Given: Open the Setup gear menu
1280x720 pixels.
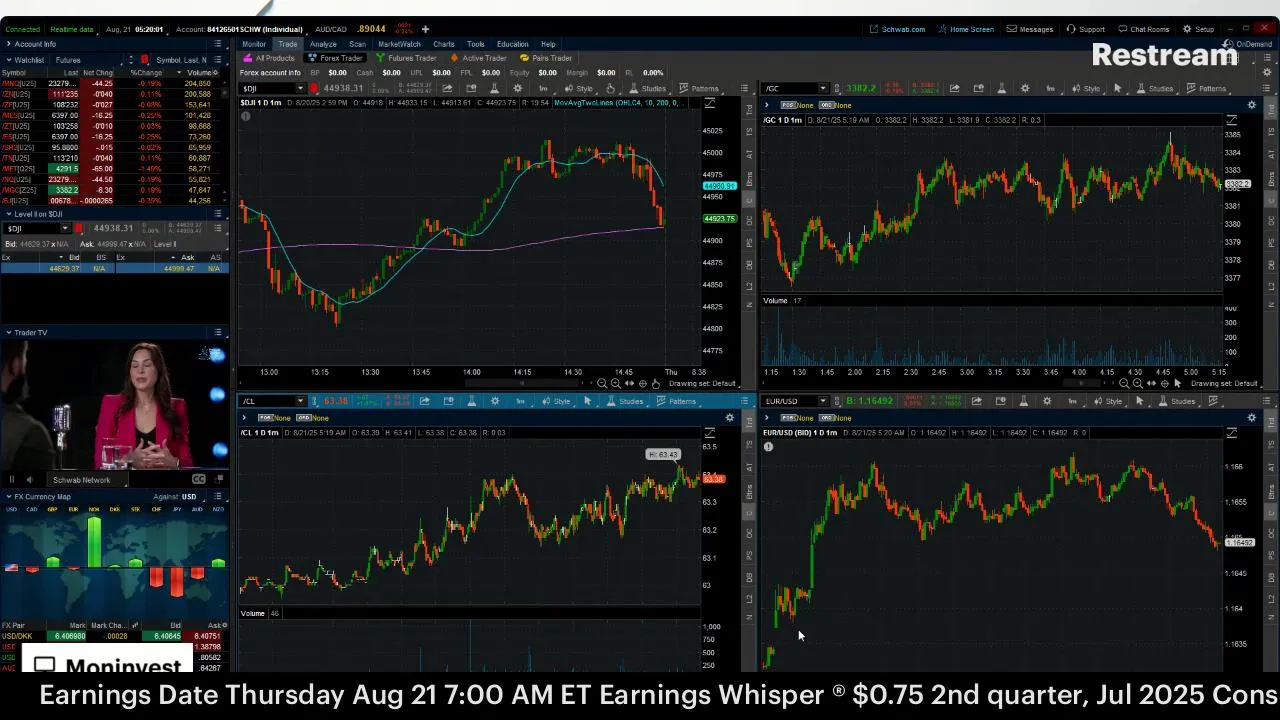Looking at the screenshot, I should tap(1199, 29).
